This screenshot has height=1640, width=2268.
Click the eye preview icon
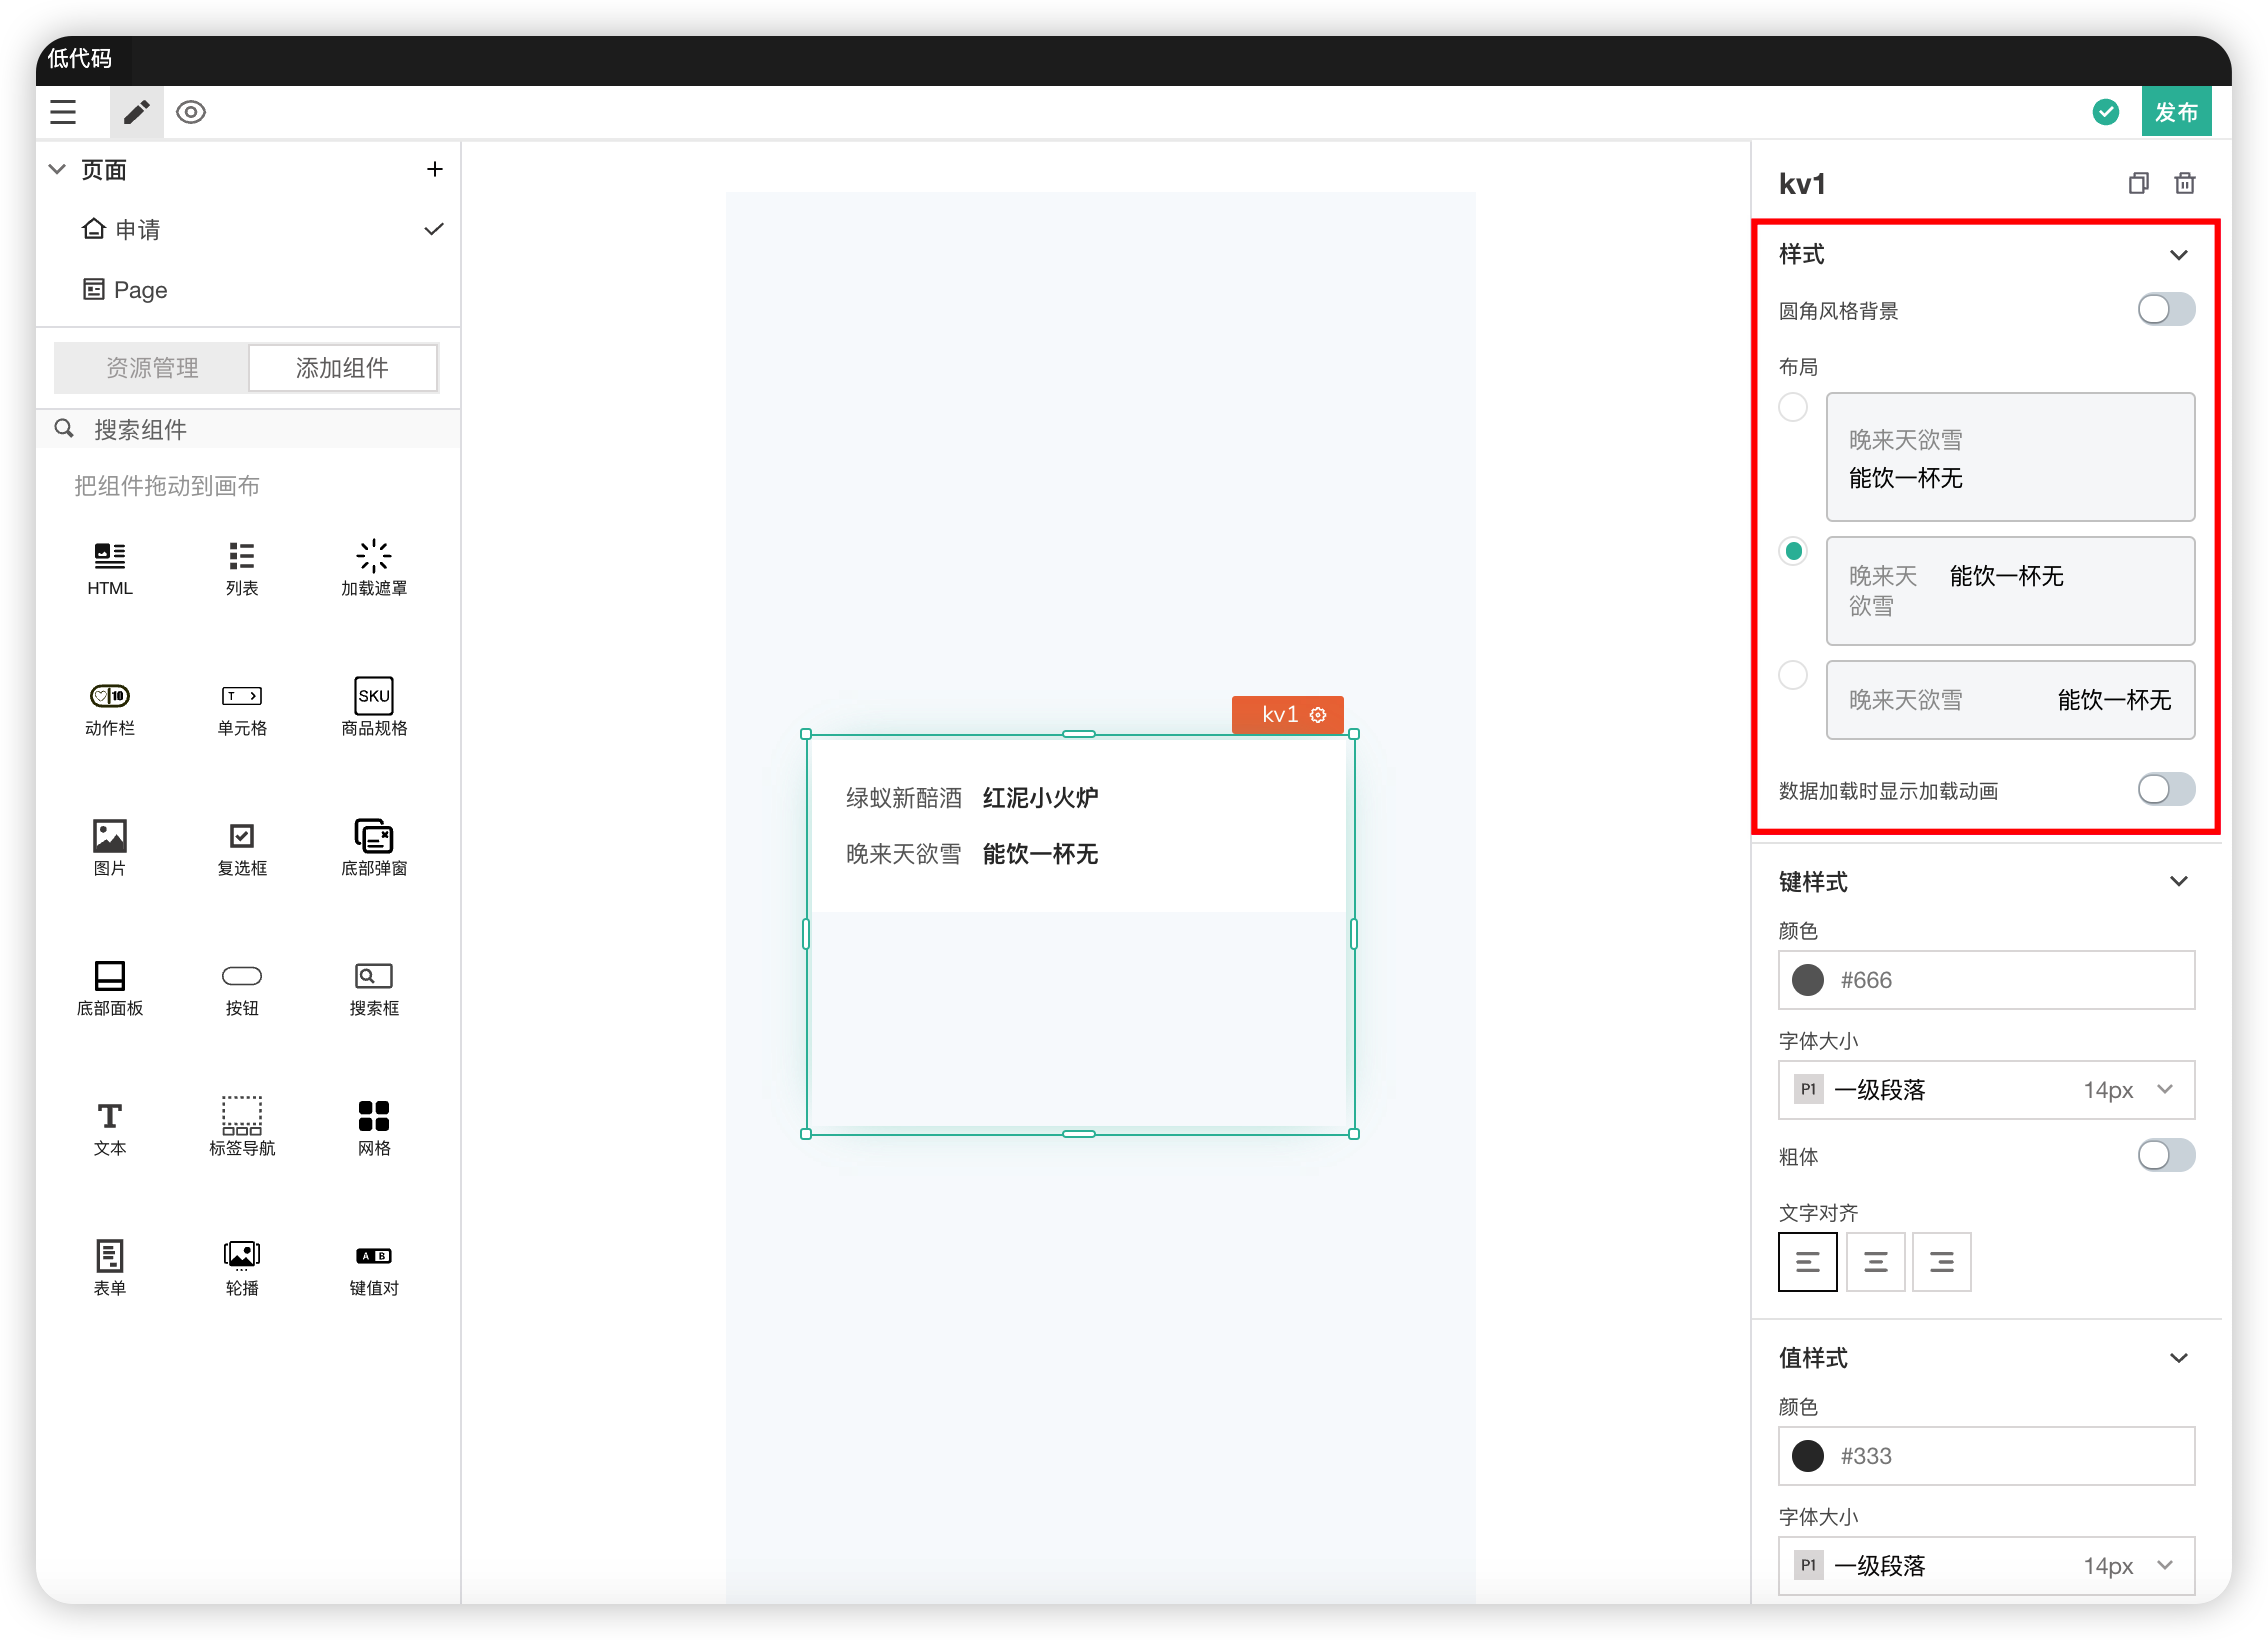[x=190, y=112]
